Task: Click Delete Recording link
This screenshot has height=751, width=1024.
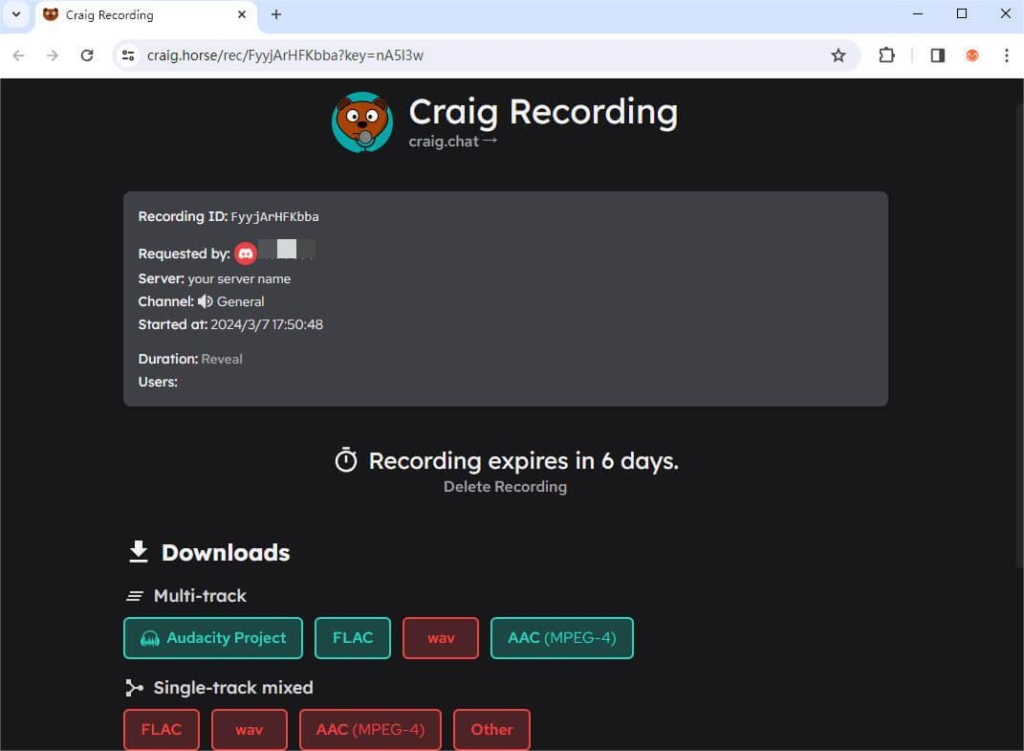Action: coord(505,487)
